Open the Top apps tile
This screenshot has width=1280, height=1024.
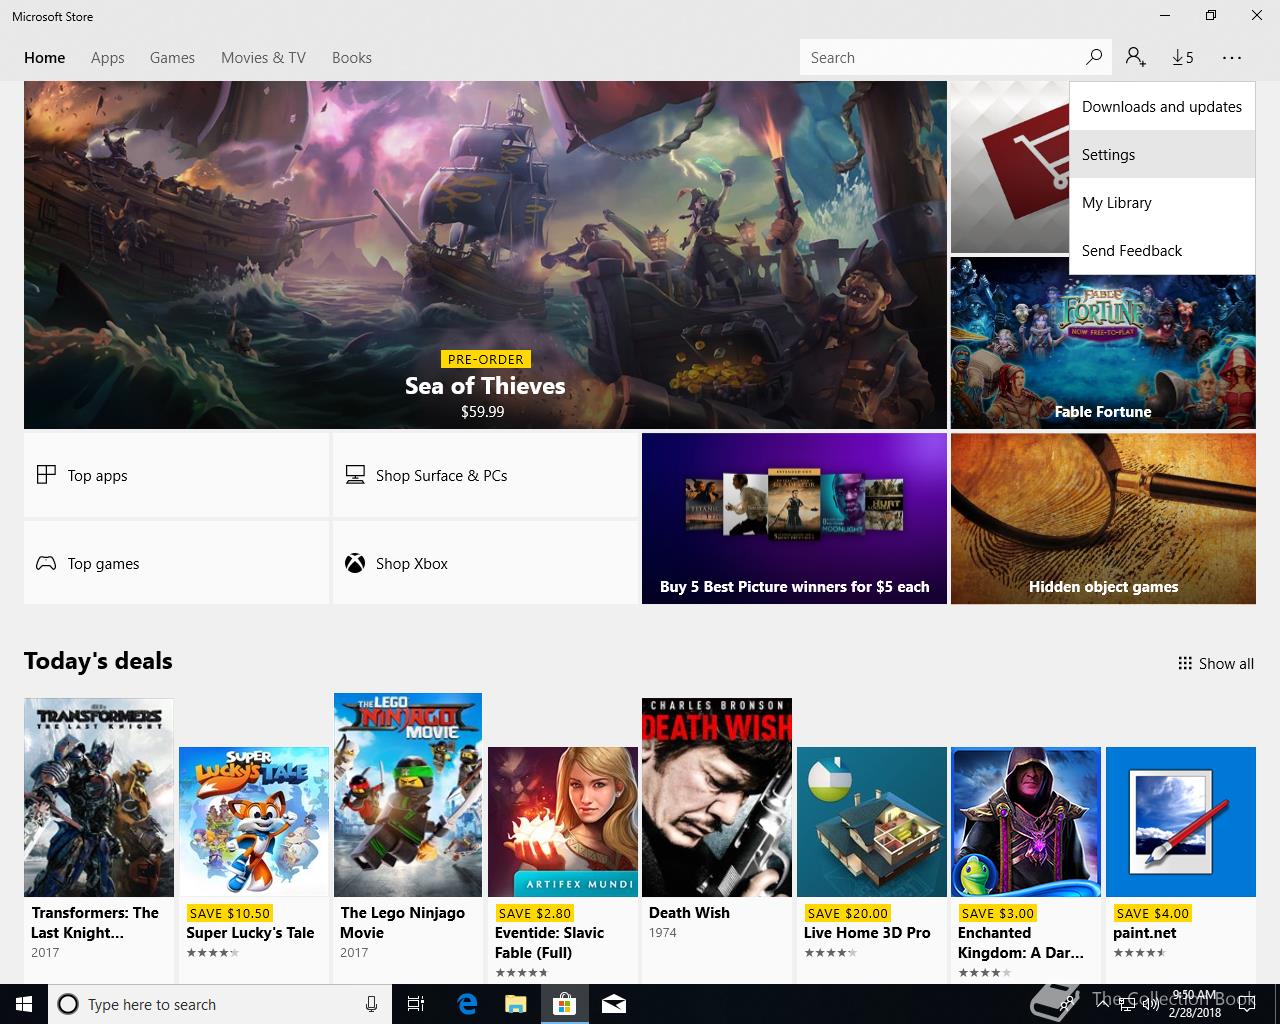(x=176, y=475)
